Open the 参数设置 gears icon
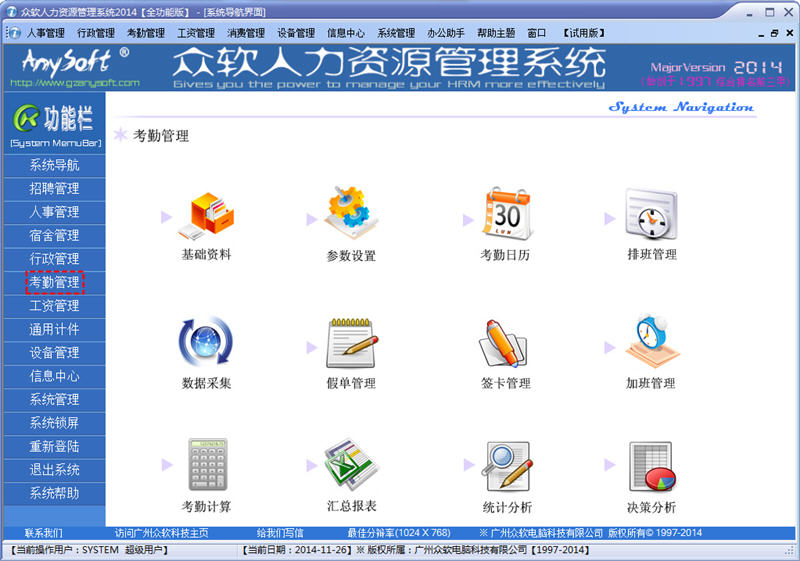The height and width of the screenshot is (561, 800). tap(351, 212)
